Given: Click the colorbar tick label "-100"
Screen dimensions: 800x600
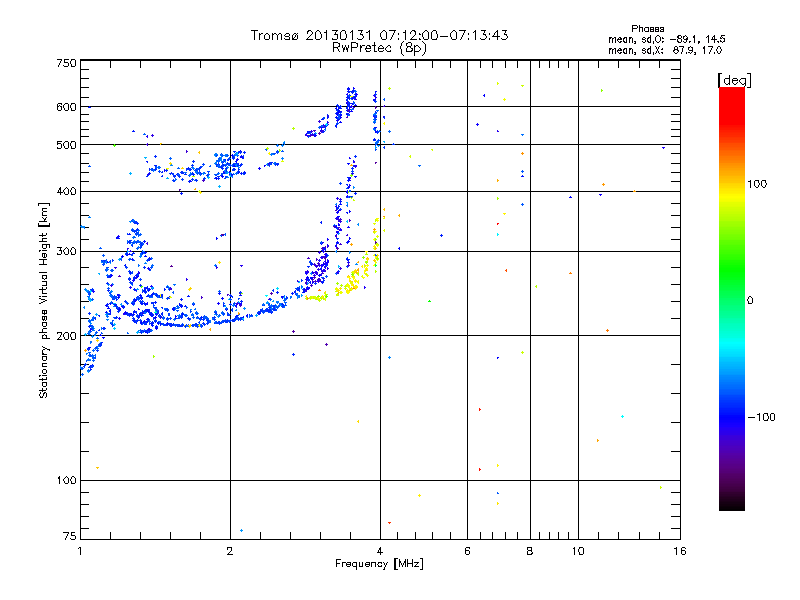Looking at the screenshot, I should (761, 417).
